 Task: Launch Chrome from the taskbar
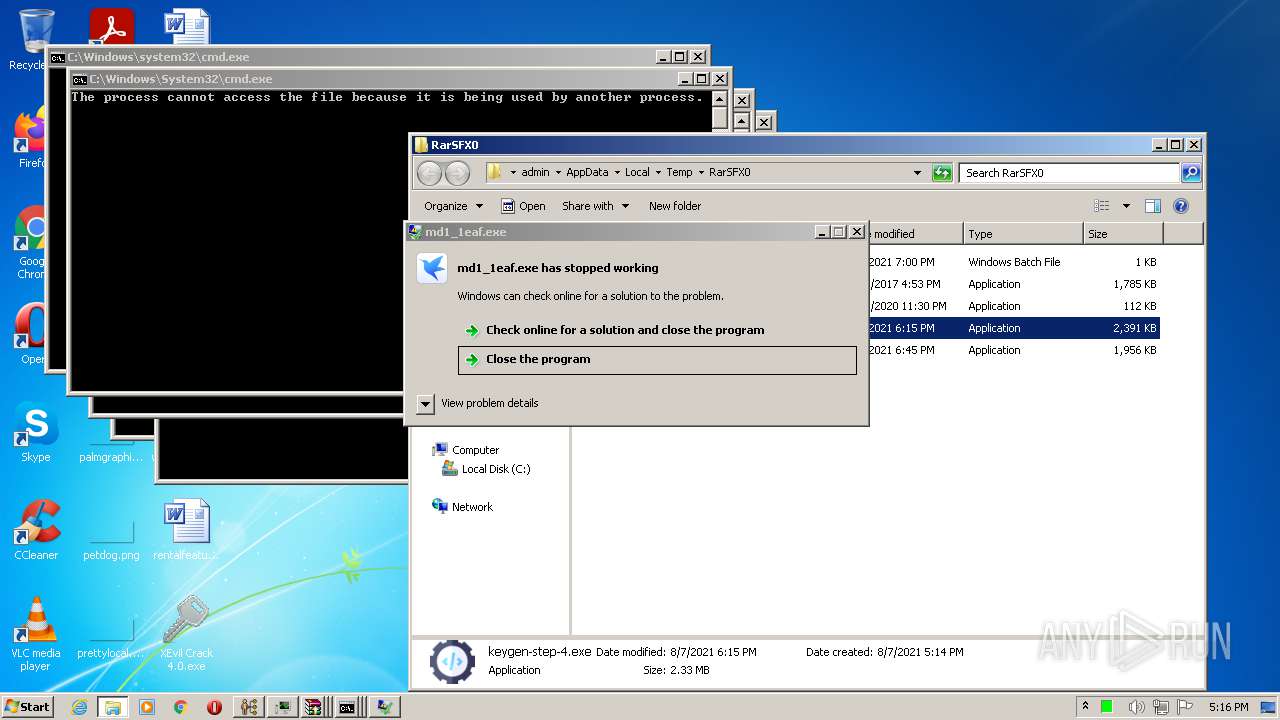[x=181, y=707]
